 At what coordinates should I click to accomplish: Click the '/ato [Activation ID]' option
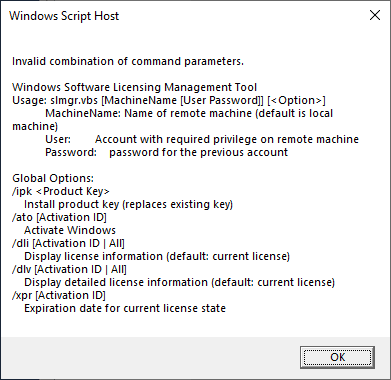[x=59, y=217]
